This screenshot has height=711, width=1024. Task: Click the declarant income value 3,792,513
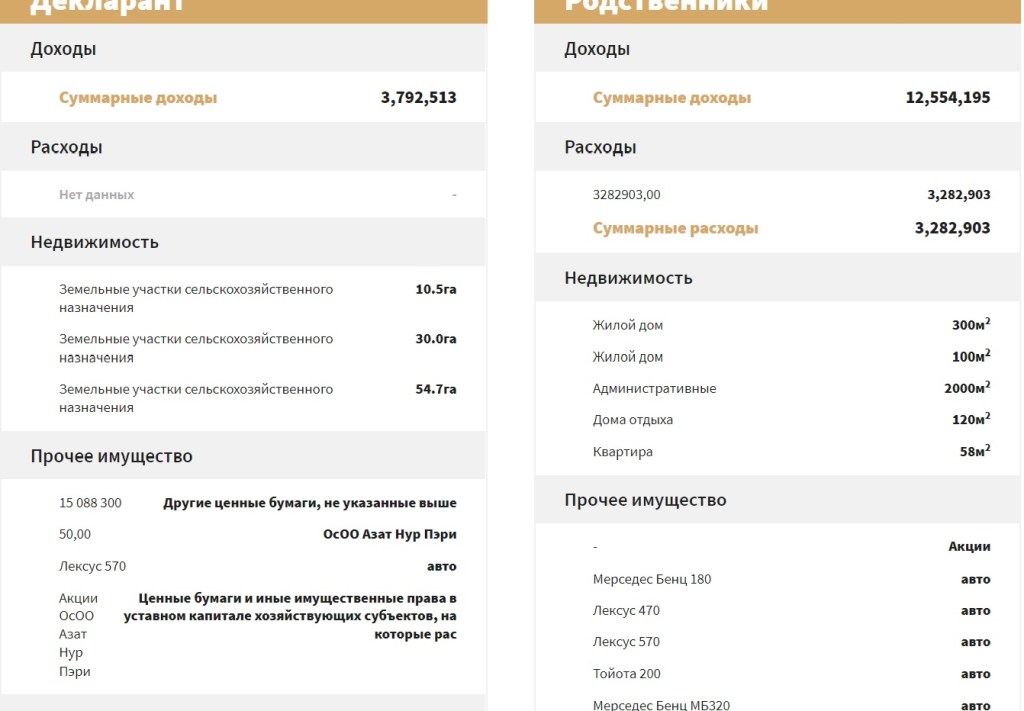click(x=418, y=98)
